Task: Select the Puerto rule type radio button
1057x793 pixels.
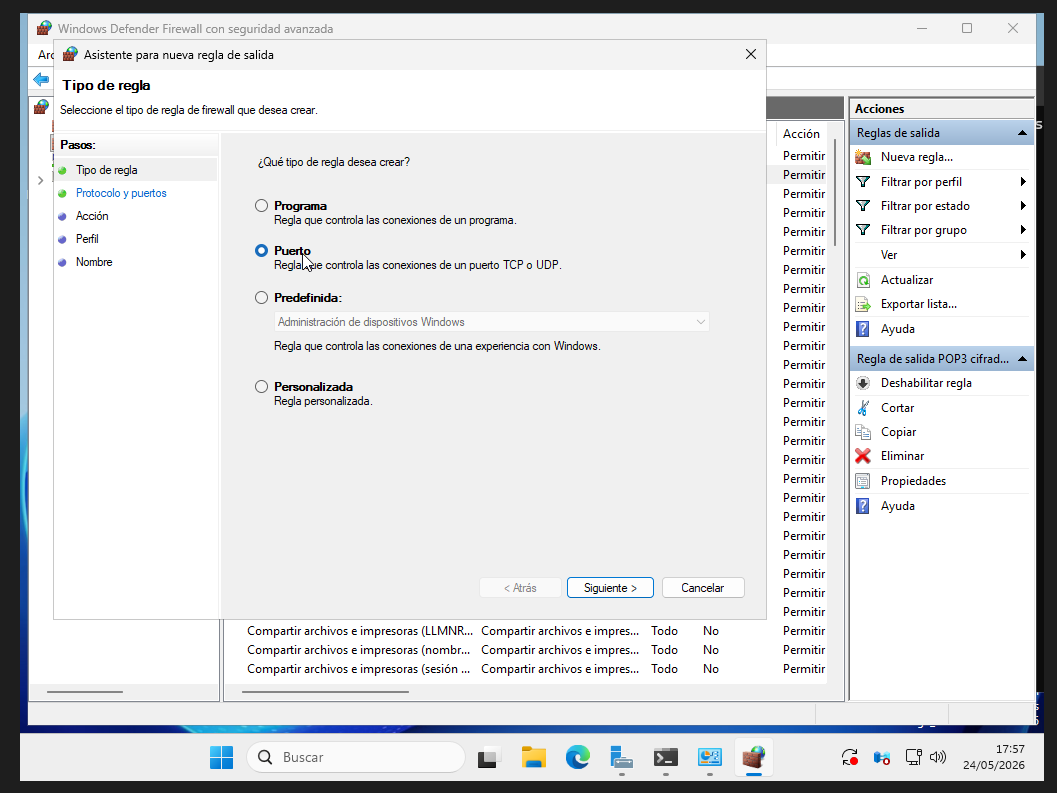Action: pyautogui.click(x=262, y=250)
